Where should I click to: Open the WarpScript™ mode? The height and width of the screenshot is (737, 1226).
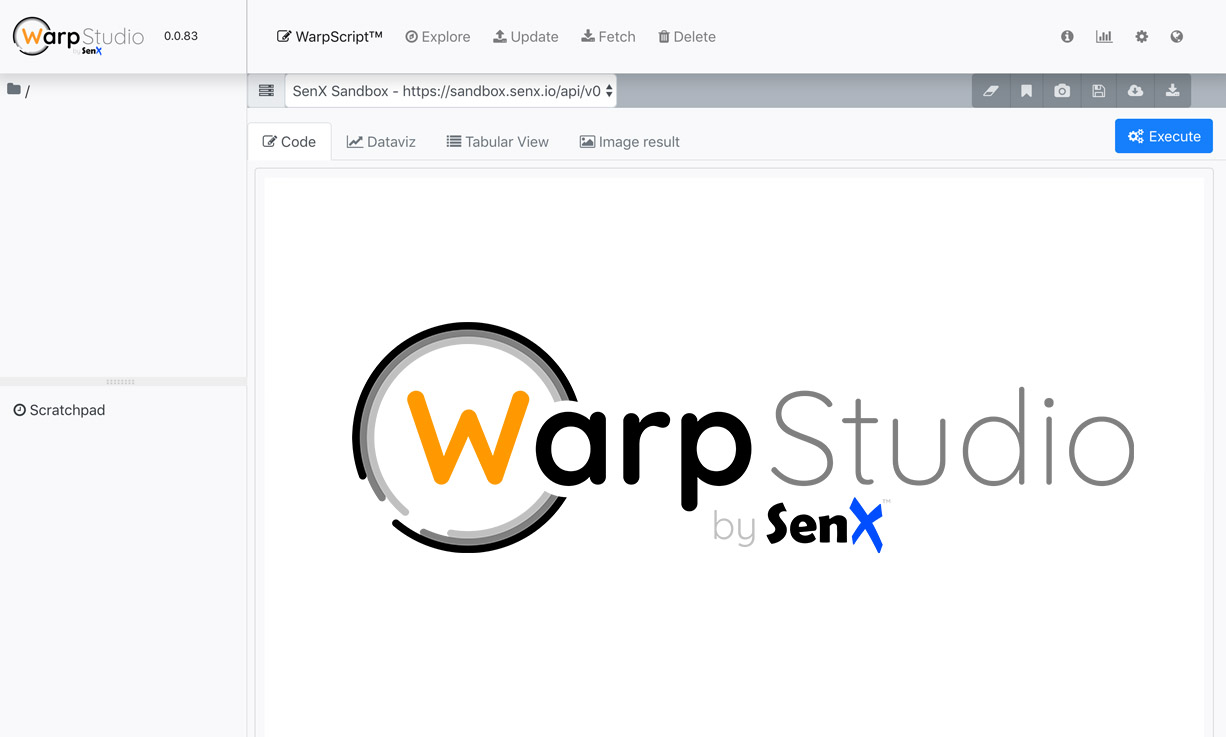330,37
